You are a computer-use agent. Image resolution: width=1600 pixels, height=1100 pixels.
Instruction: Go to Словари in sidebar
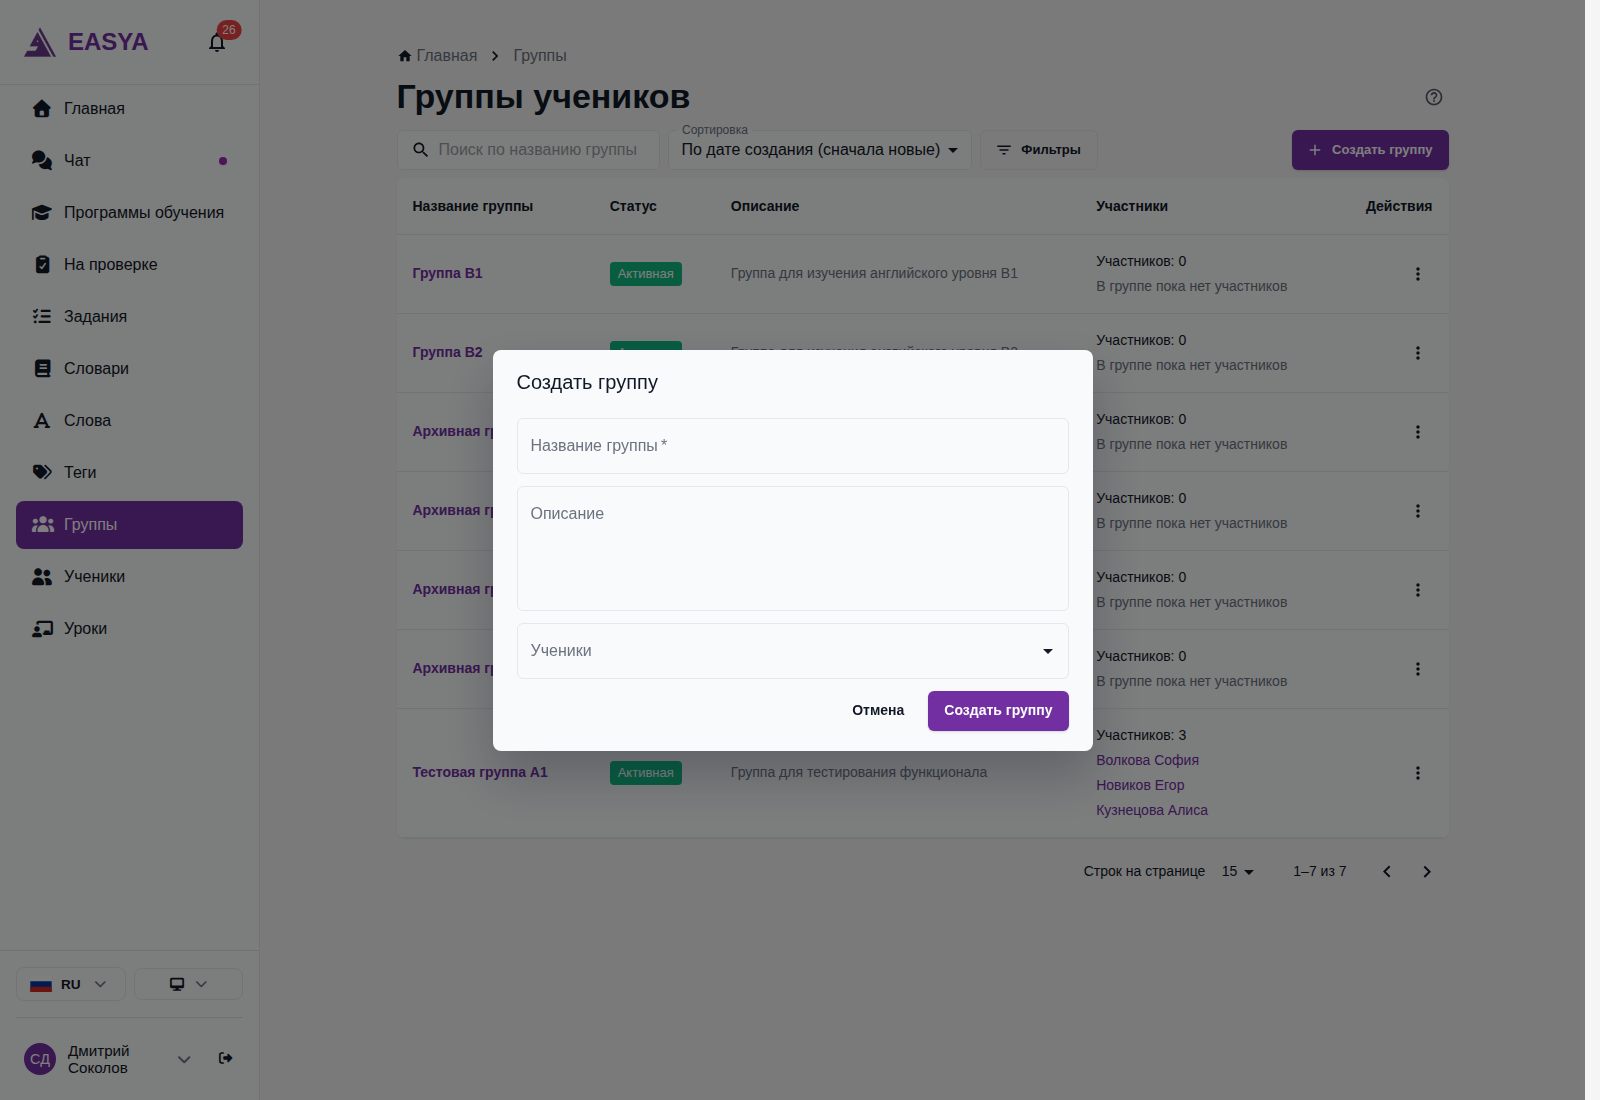(129, 369)
